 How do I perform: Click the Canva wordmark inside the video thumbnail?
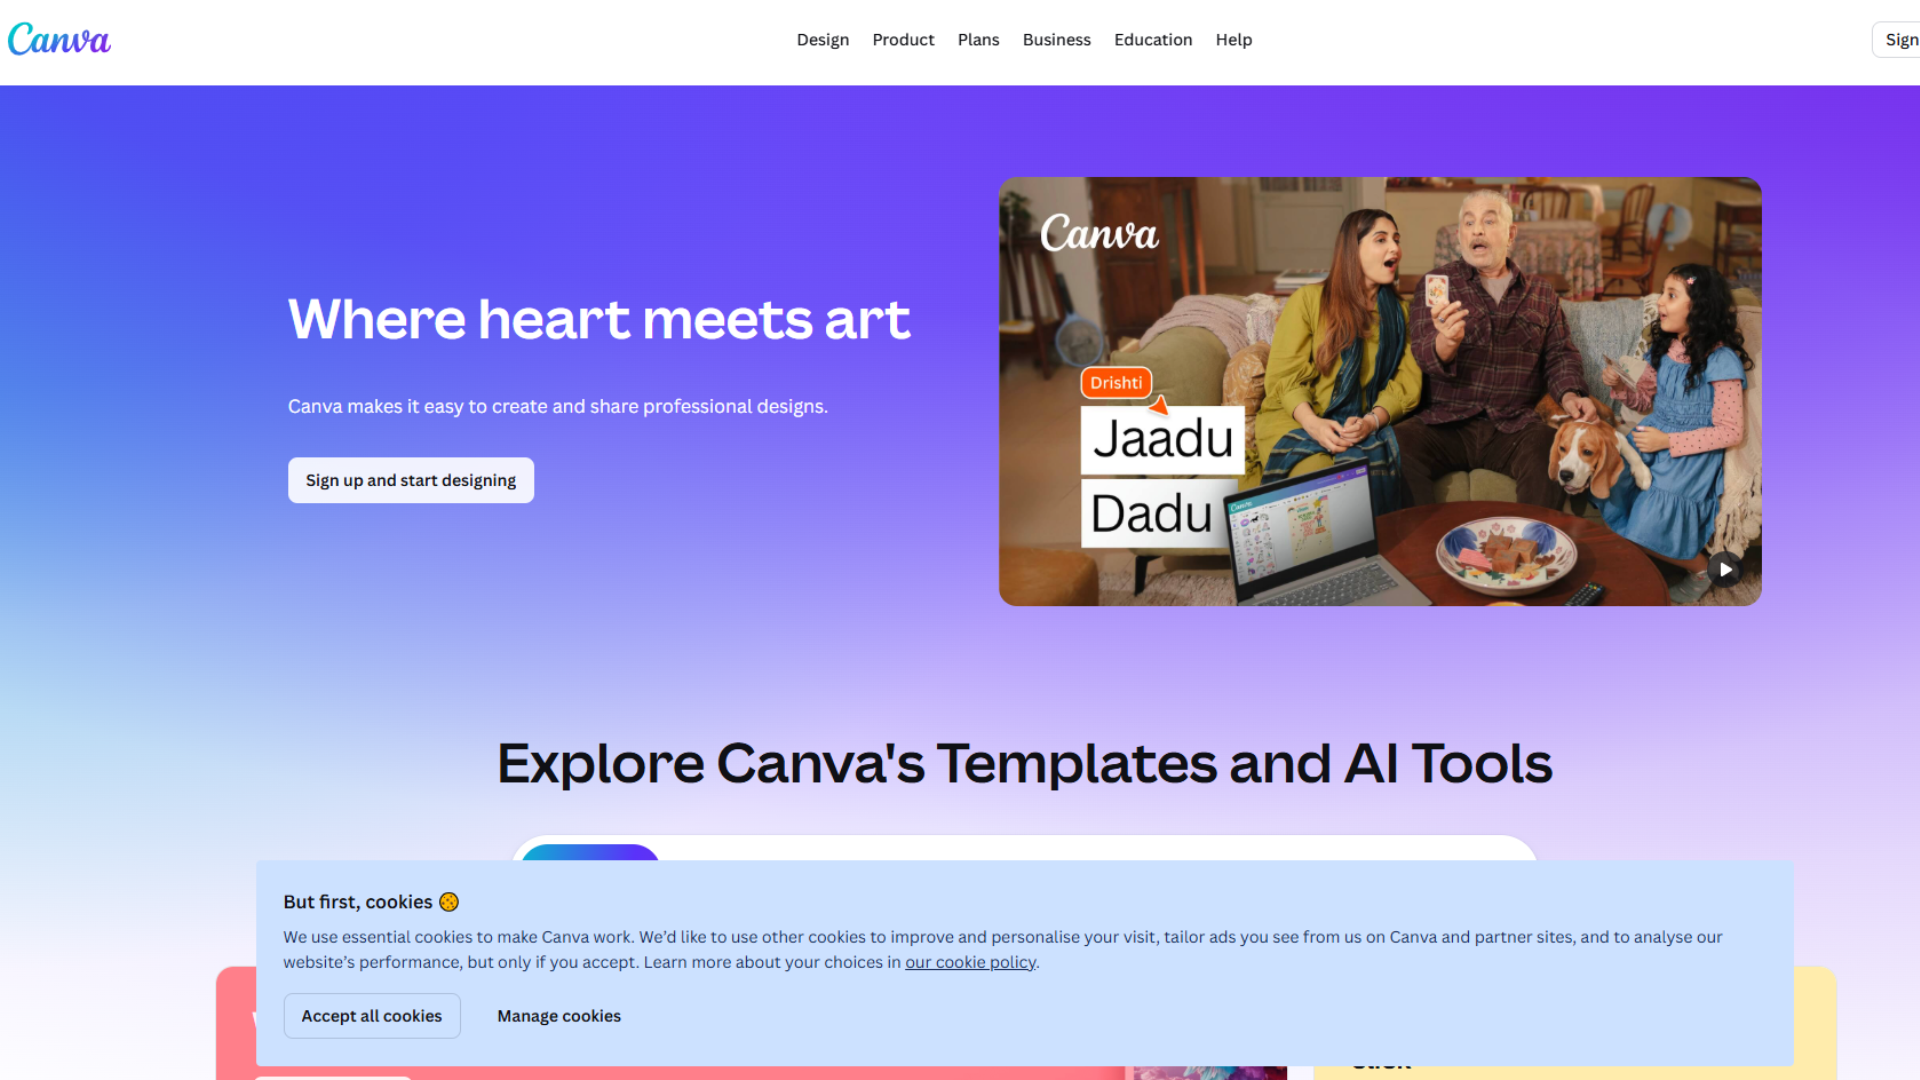click(1098, 233)
